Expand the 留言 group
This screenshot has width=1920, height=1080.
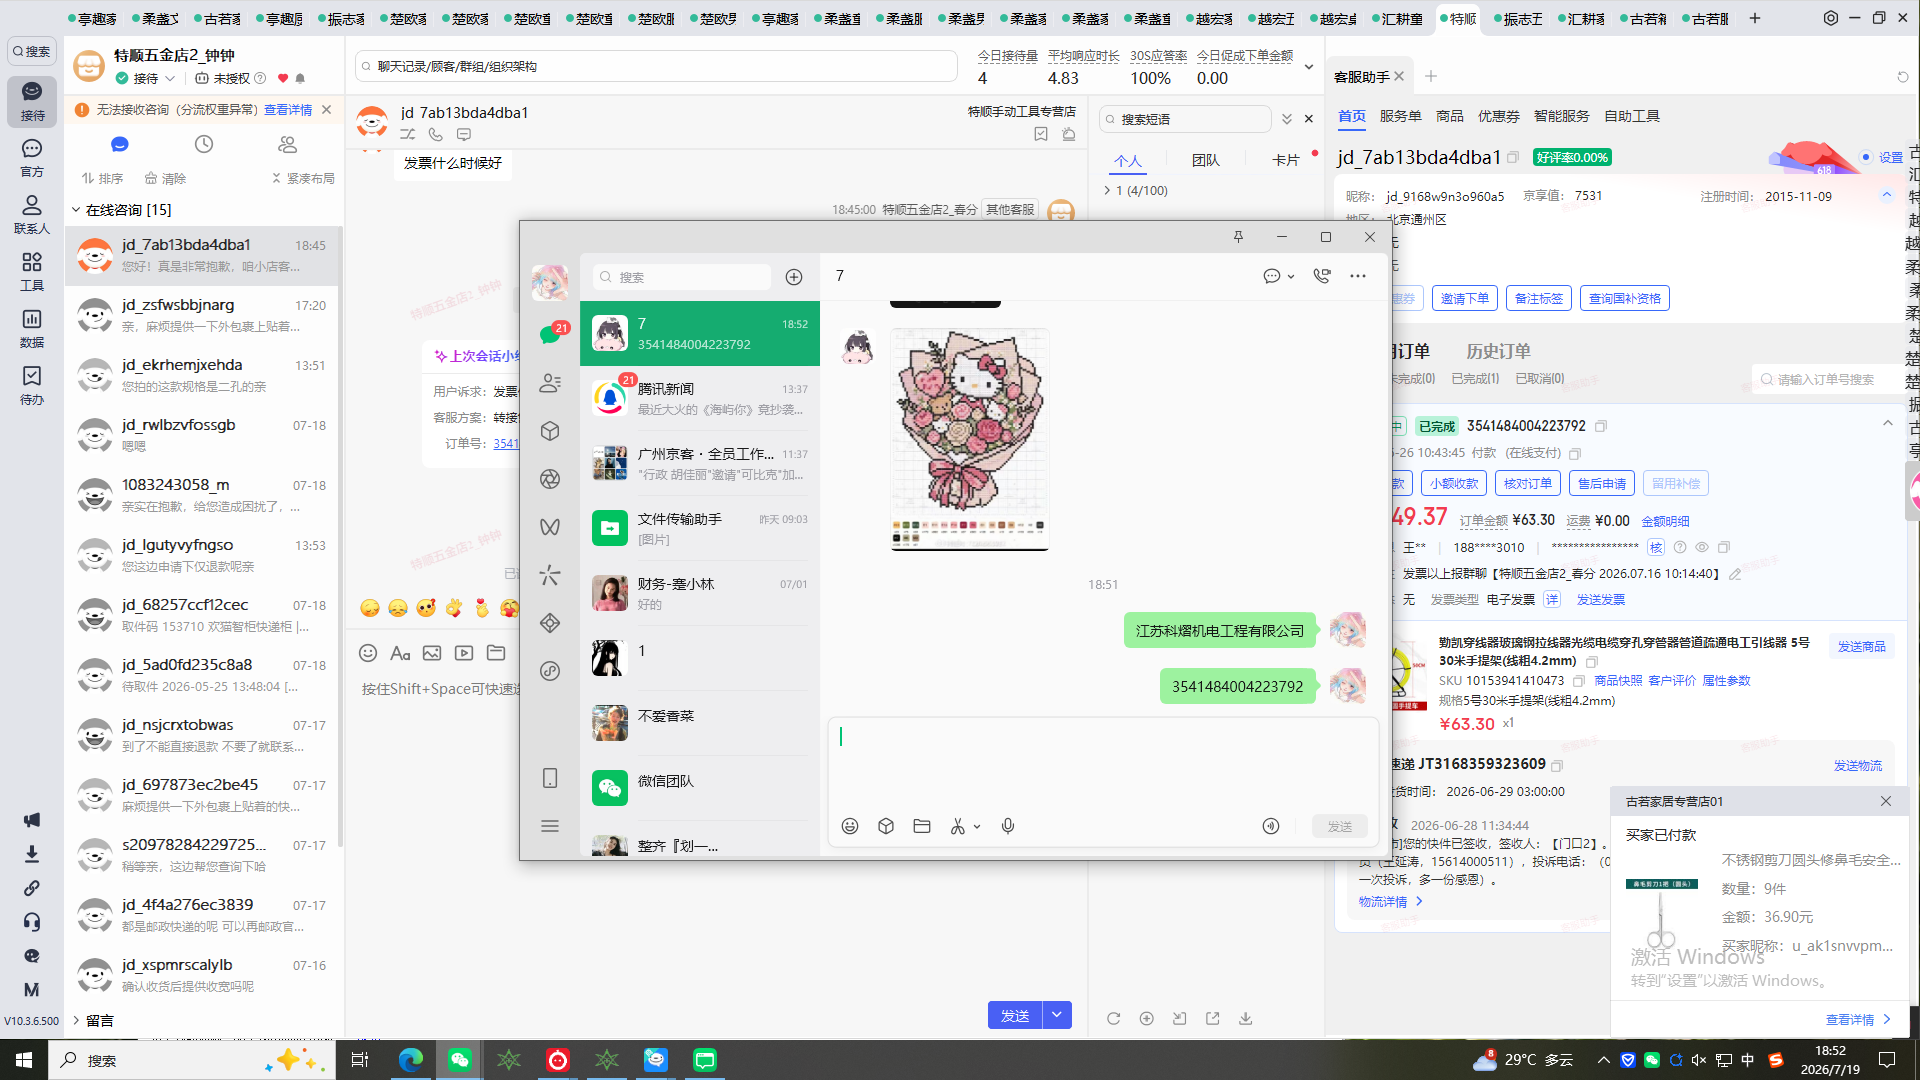76,1020
